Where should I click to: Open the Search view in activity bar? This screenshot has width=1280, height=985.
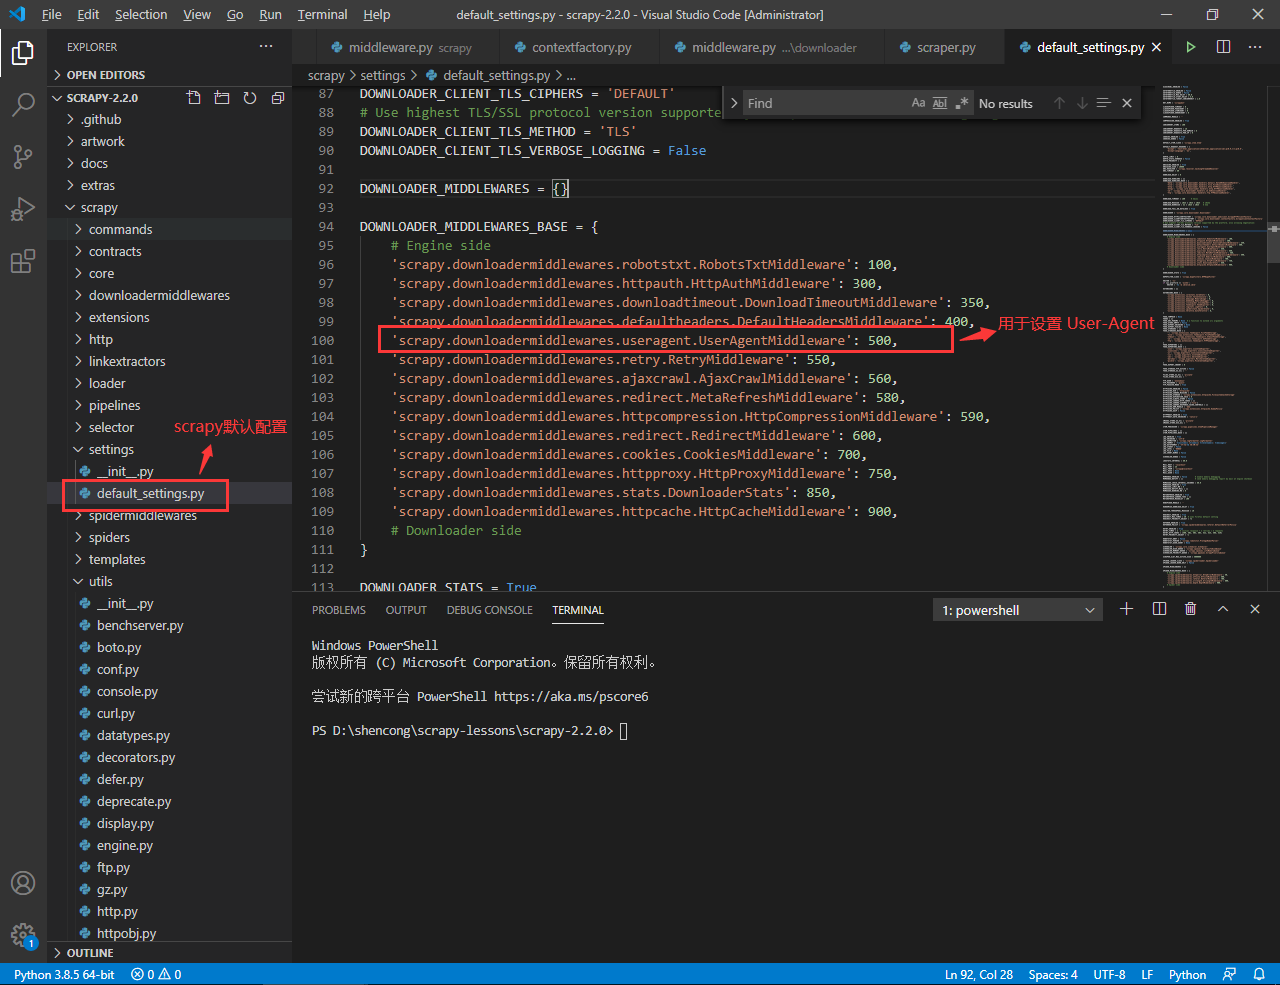point(23,104)
